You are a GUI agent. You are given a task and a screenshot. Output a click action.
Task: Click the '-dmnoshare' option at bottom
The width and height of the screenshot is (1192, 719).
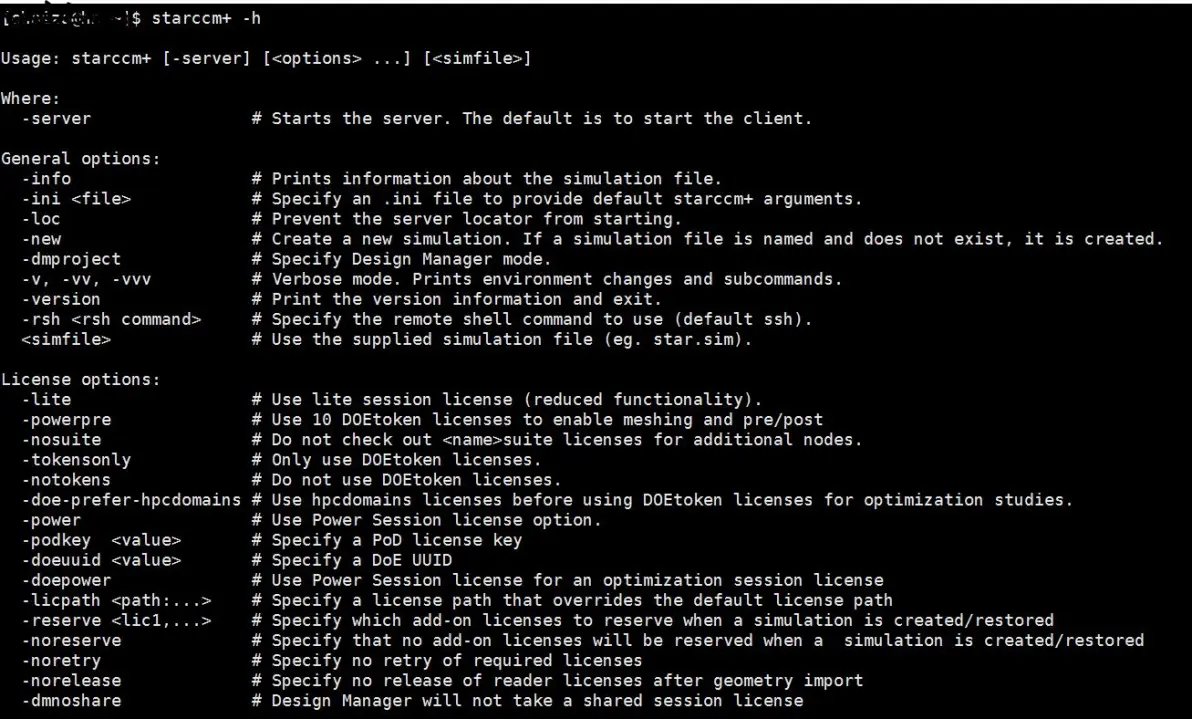(x=71, y=701)
